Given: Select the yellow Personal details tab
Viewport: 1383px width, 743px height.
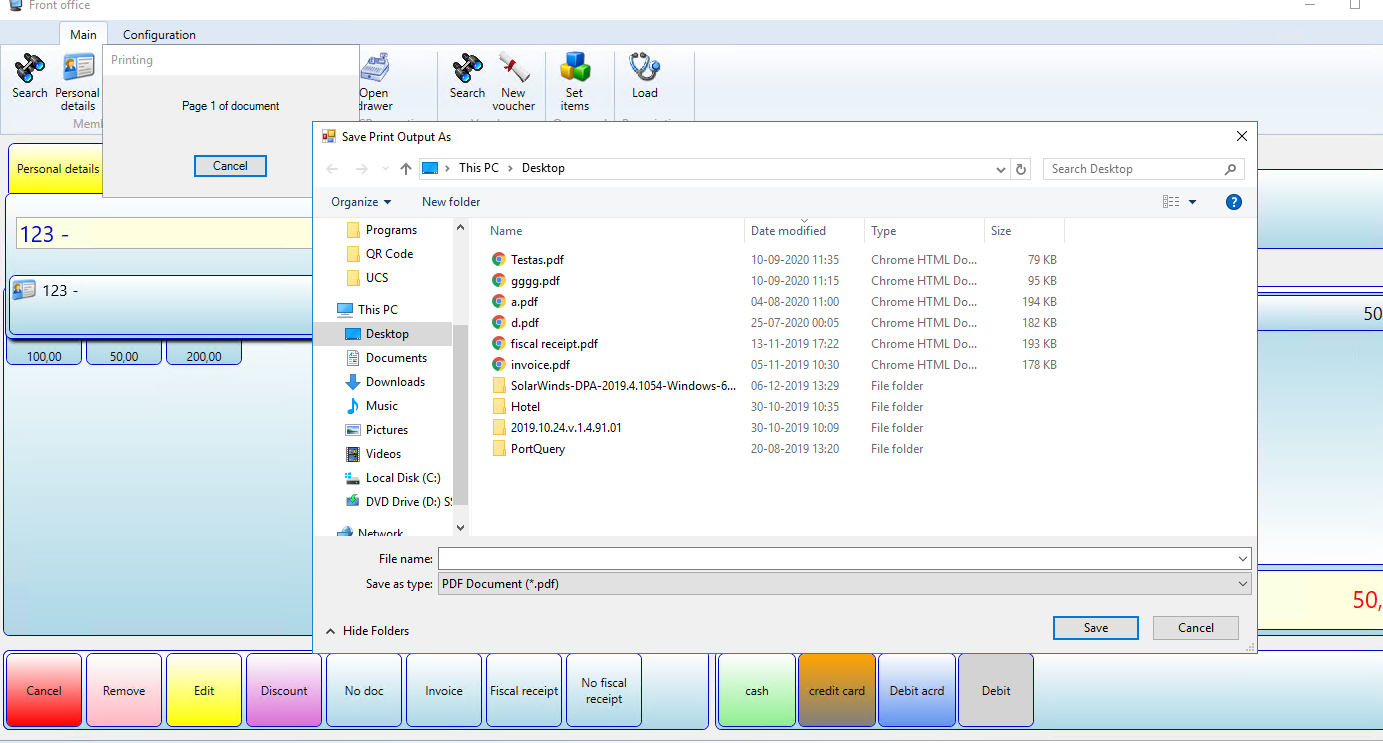Looking at the screenshot, I should 58,169.
